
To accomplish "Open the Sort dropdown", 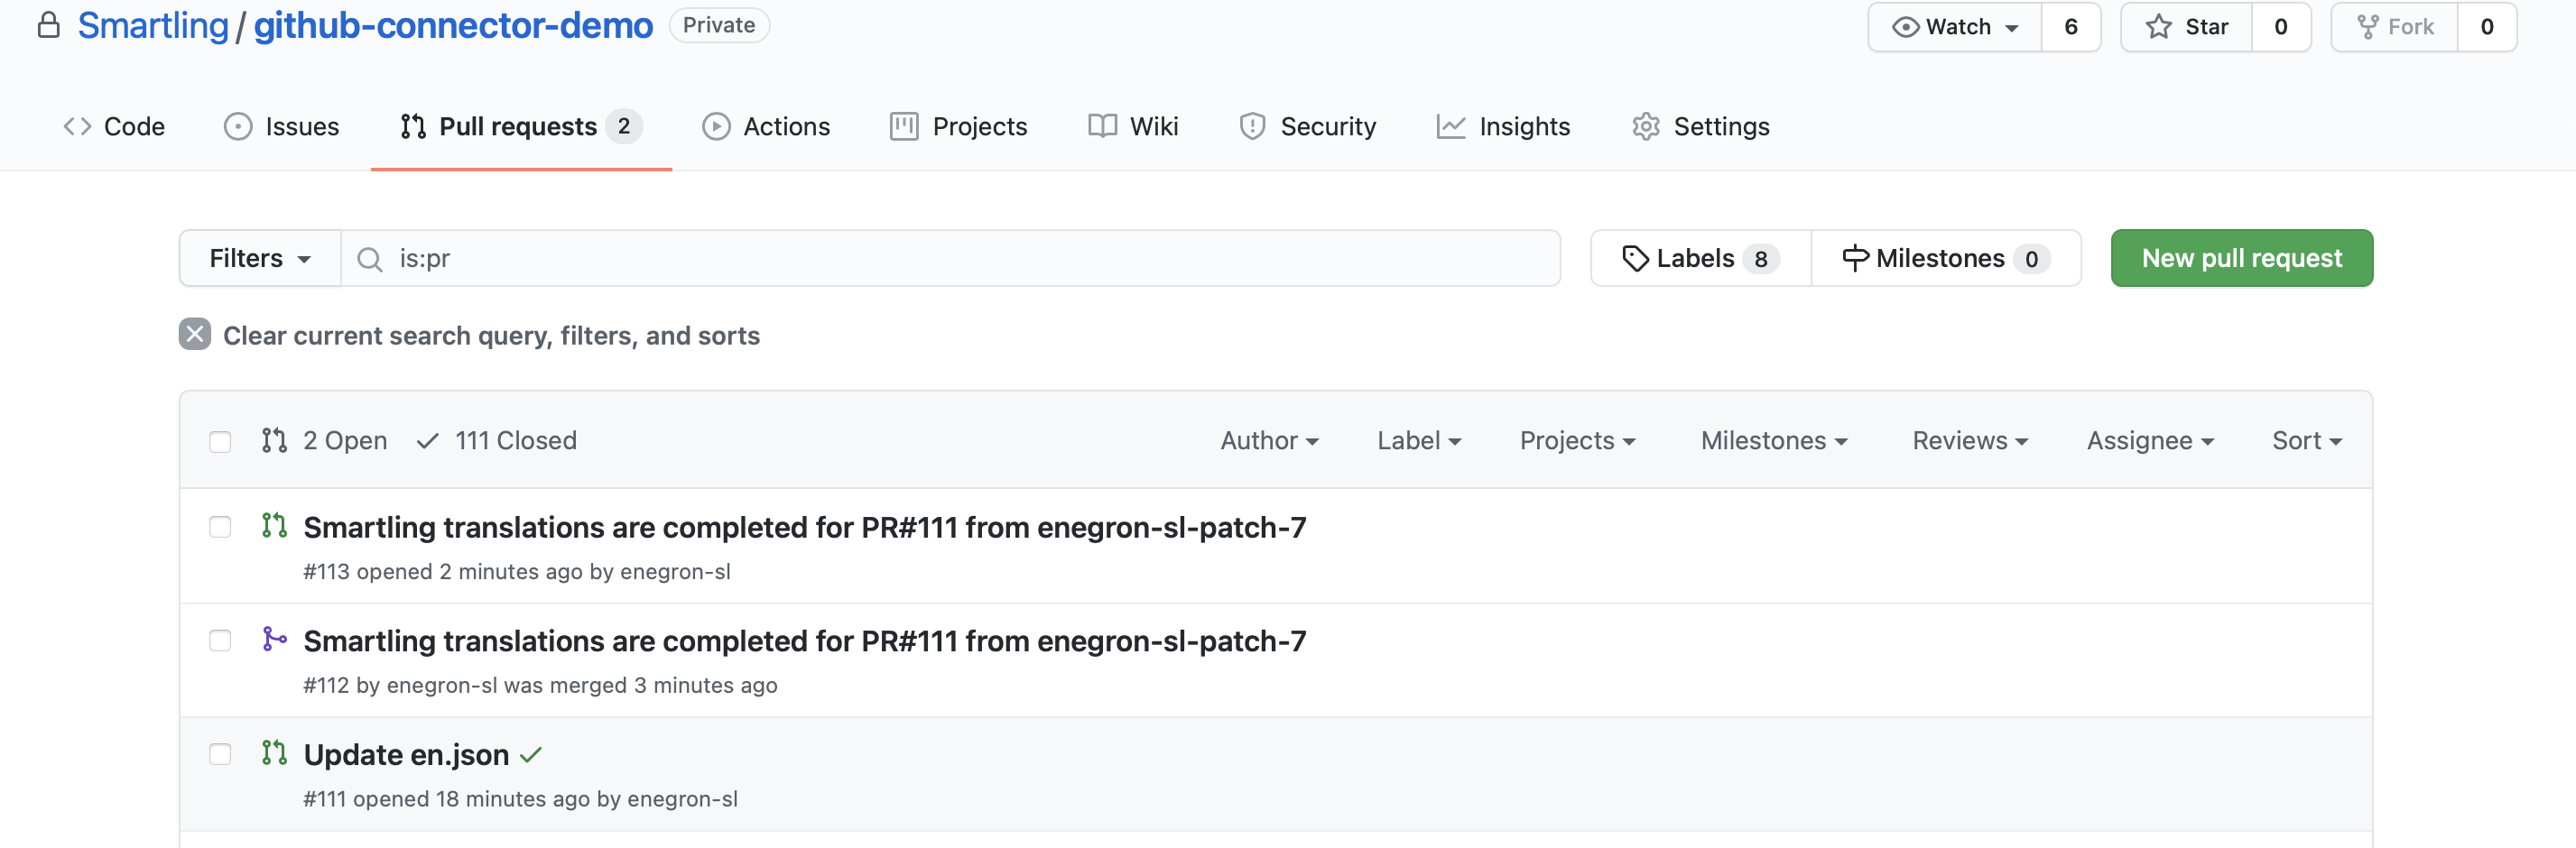I will click(x=2307, y=441).
